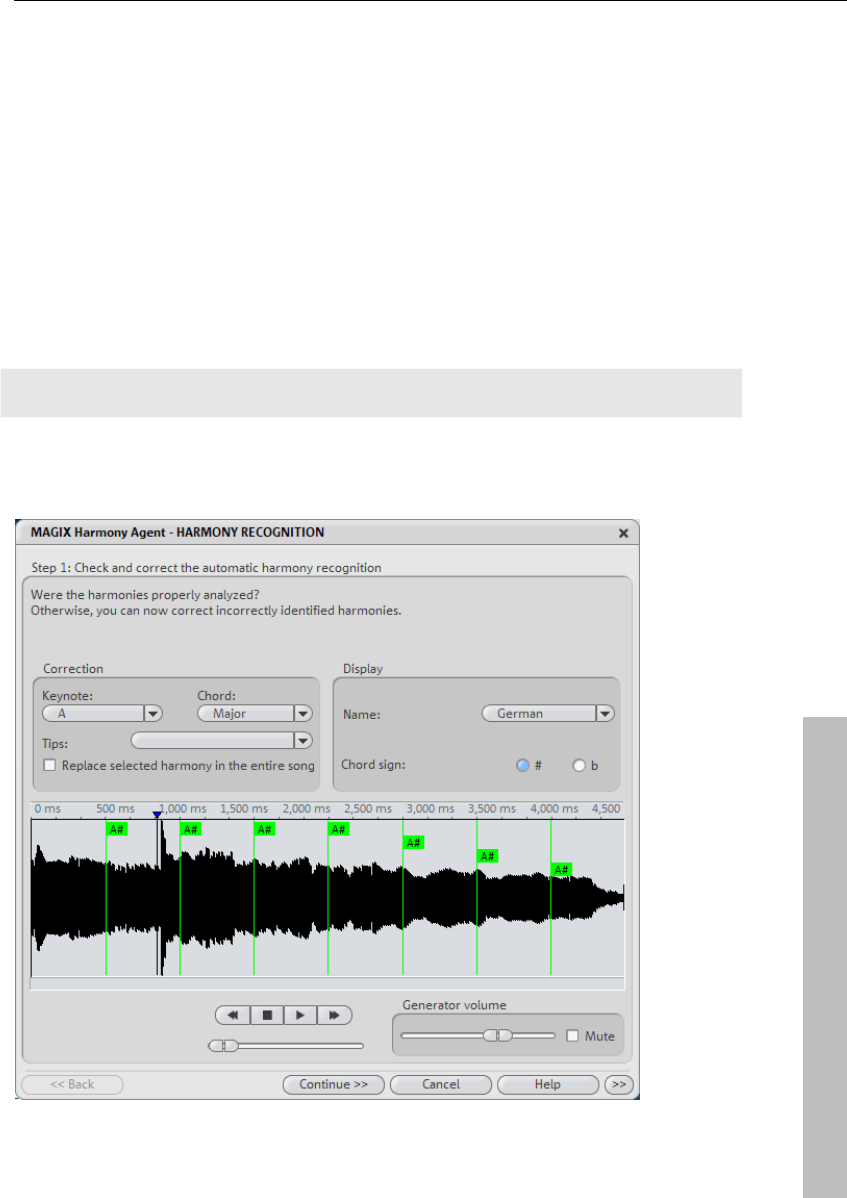The width and height of the screenshot is (847, 1198).
Task: Click the fast forward button
Action: point(335,1015)
